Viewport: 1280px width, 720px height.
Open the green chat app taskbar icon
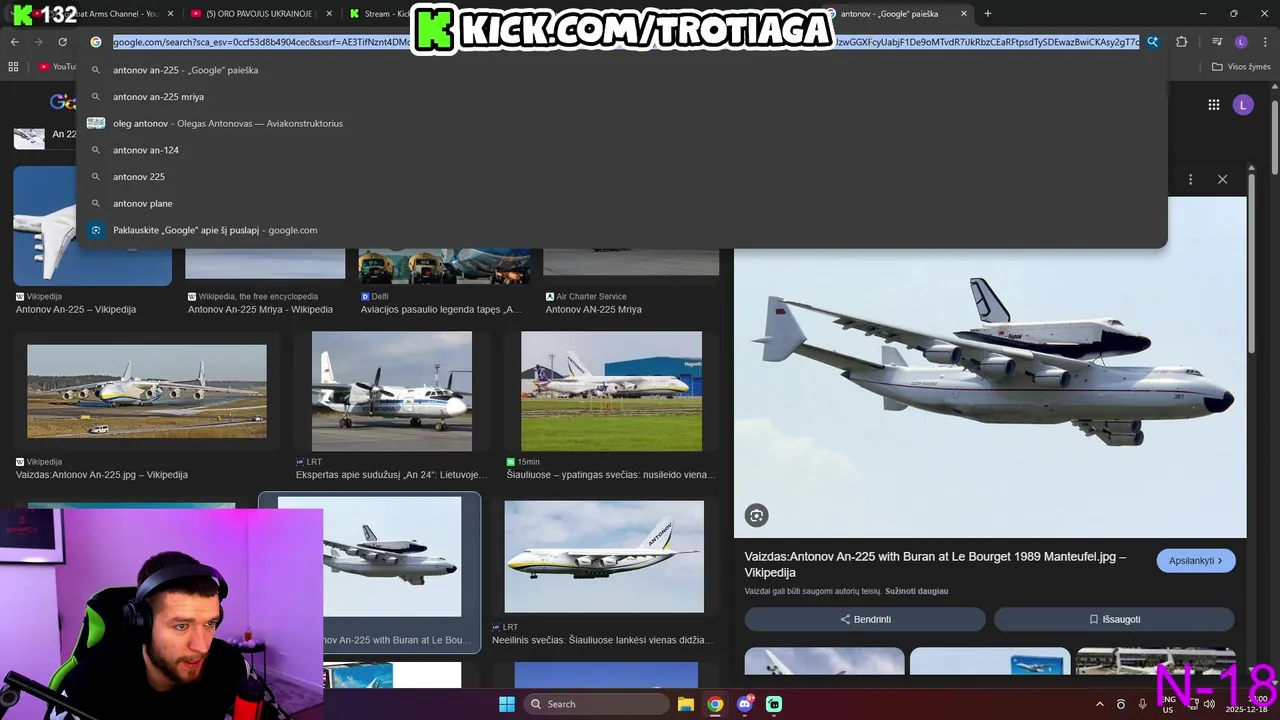coord(774,704)
